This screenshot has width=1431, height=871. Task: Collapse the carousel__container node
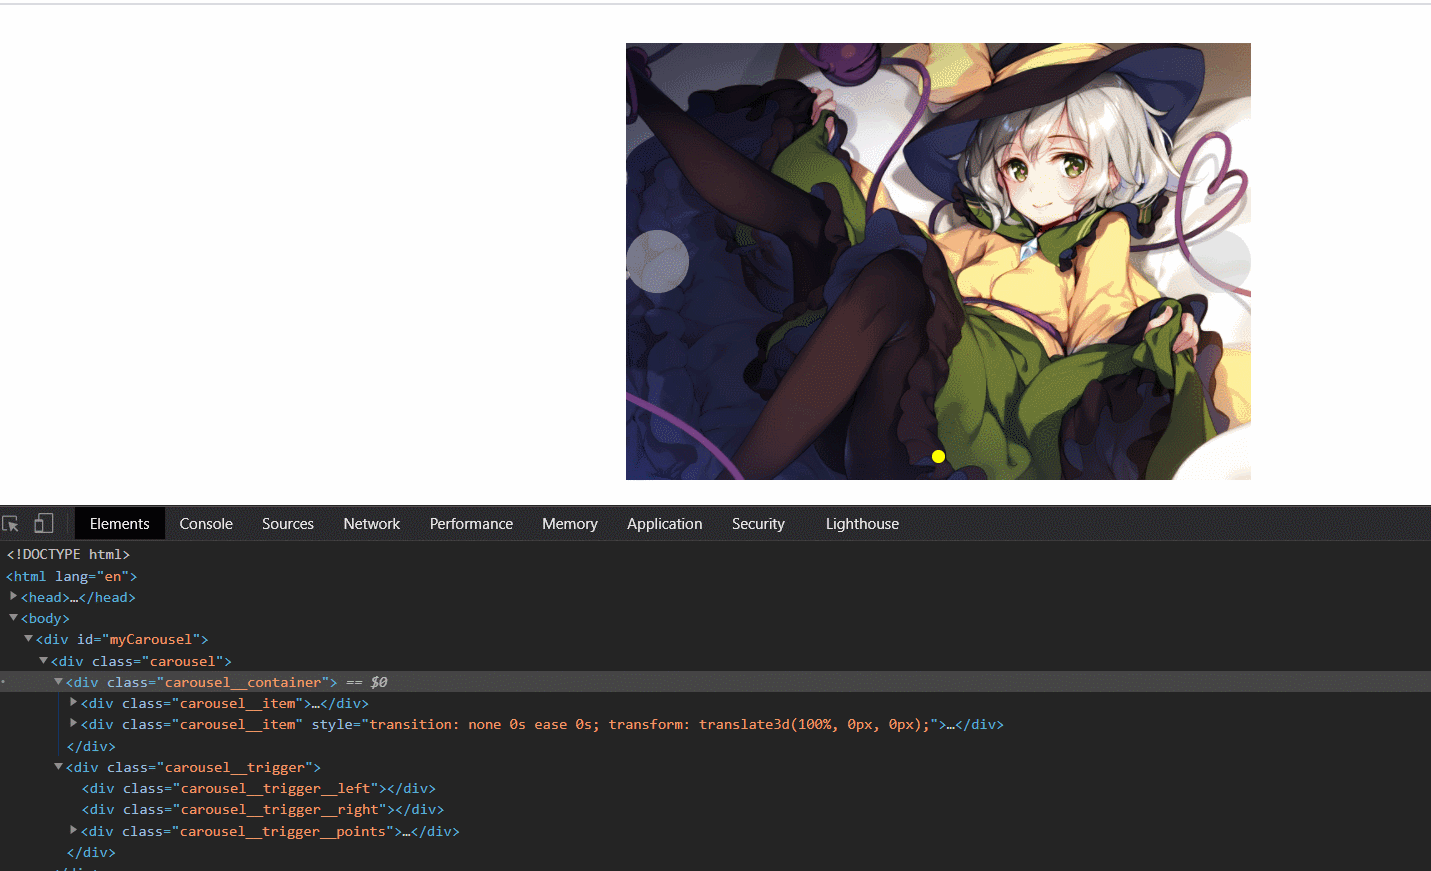coord(58,682)
